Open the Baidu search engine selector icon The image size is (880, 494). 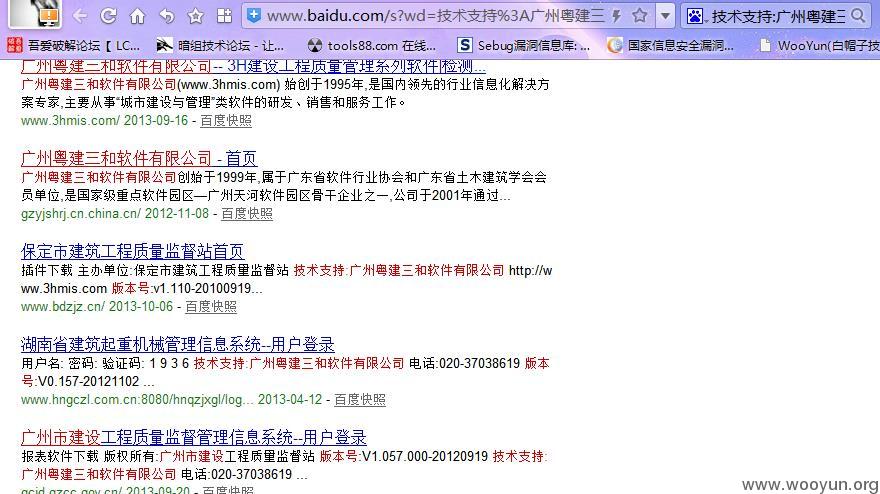point(696,16)
